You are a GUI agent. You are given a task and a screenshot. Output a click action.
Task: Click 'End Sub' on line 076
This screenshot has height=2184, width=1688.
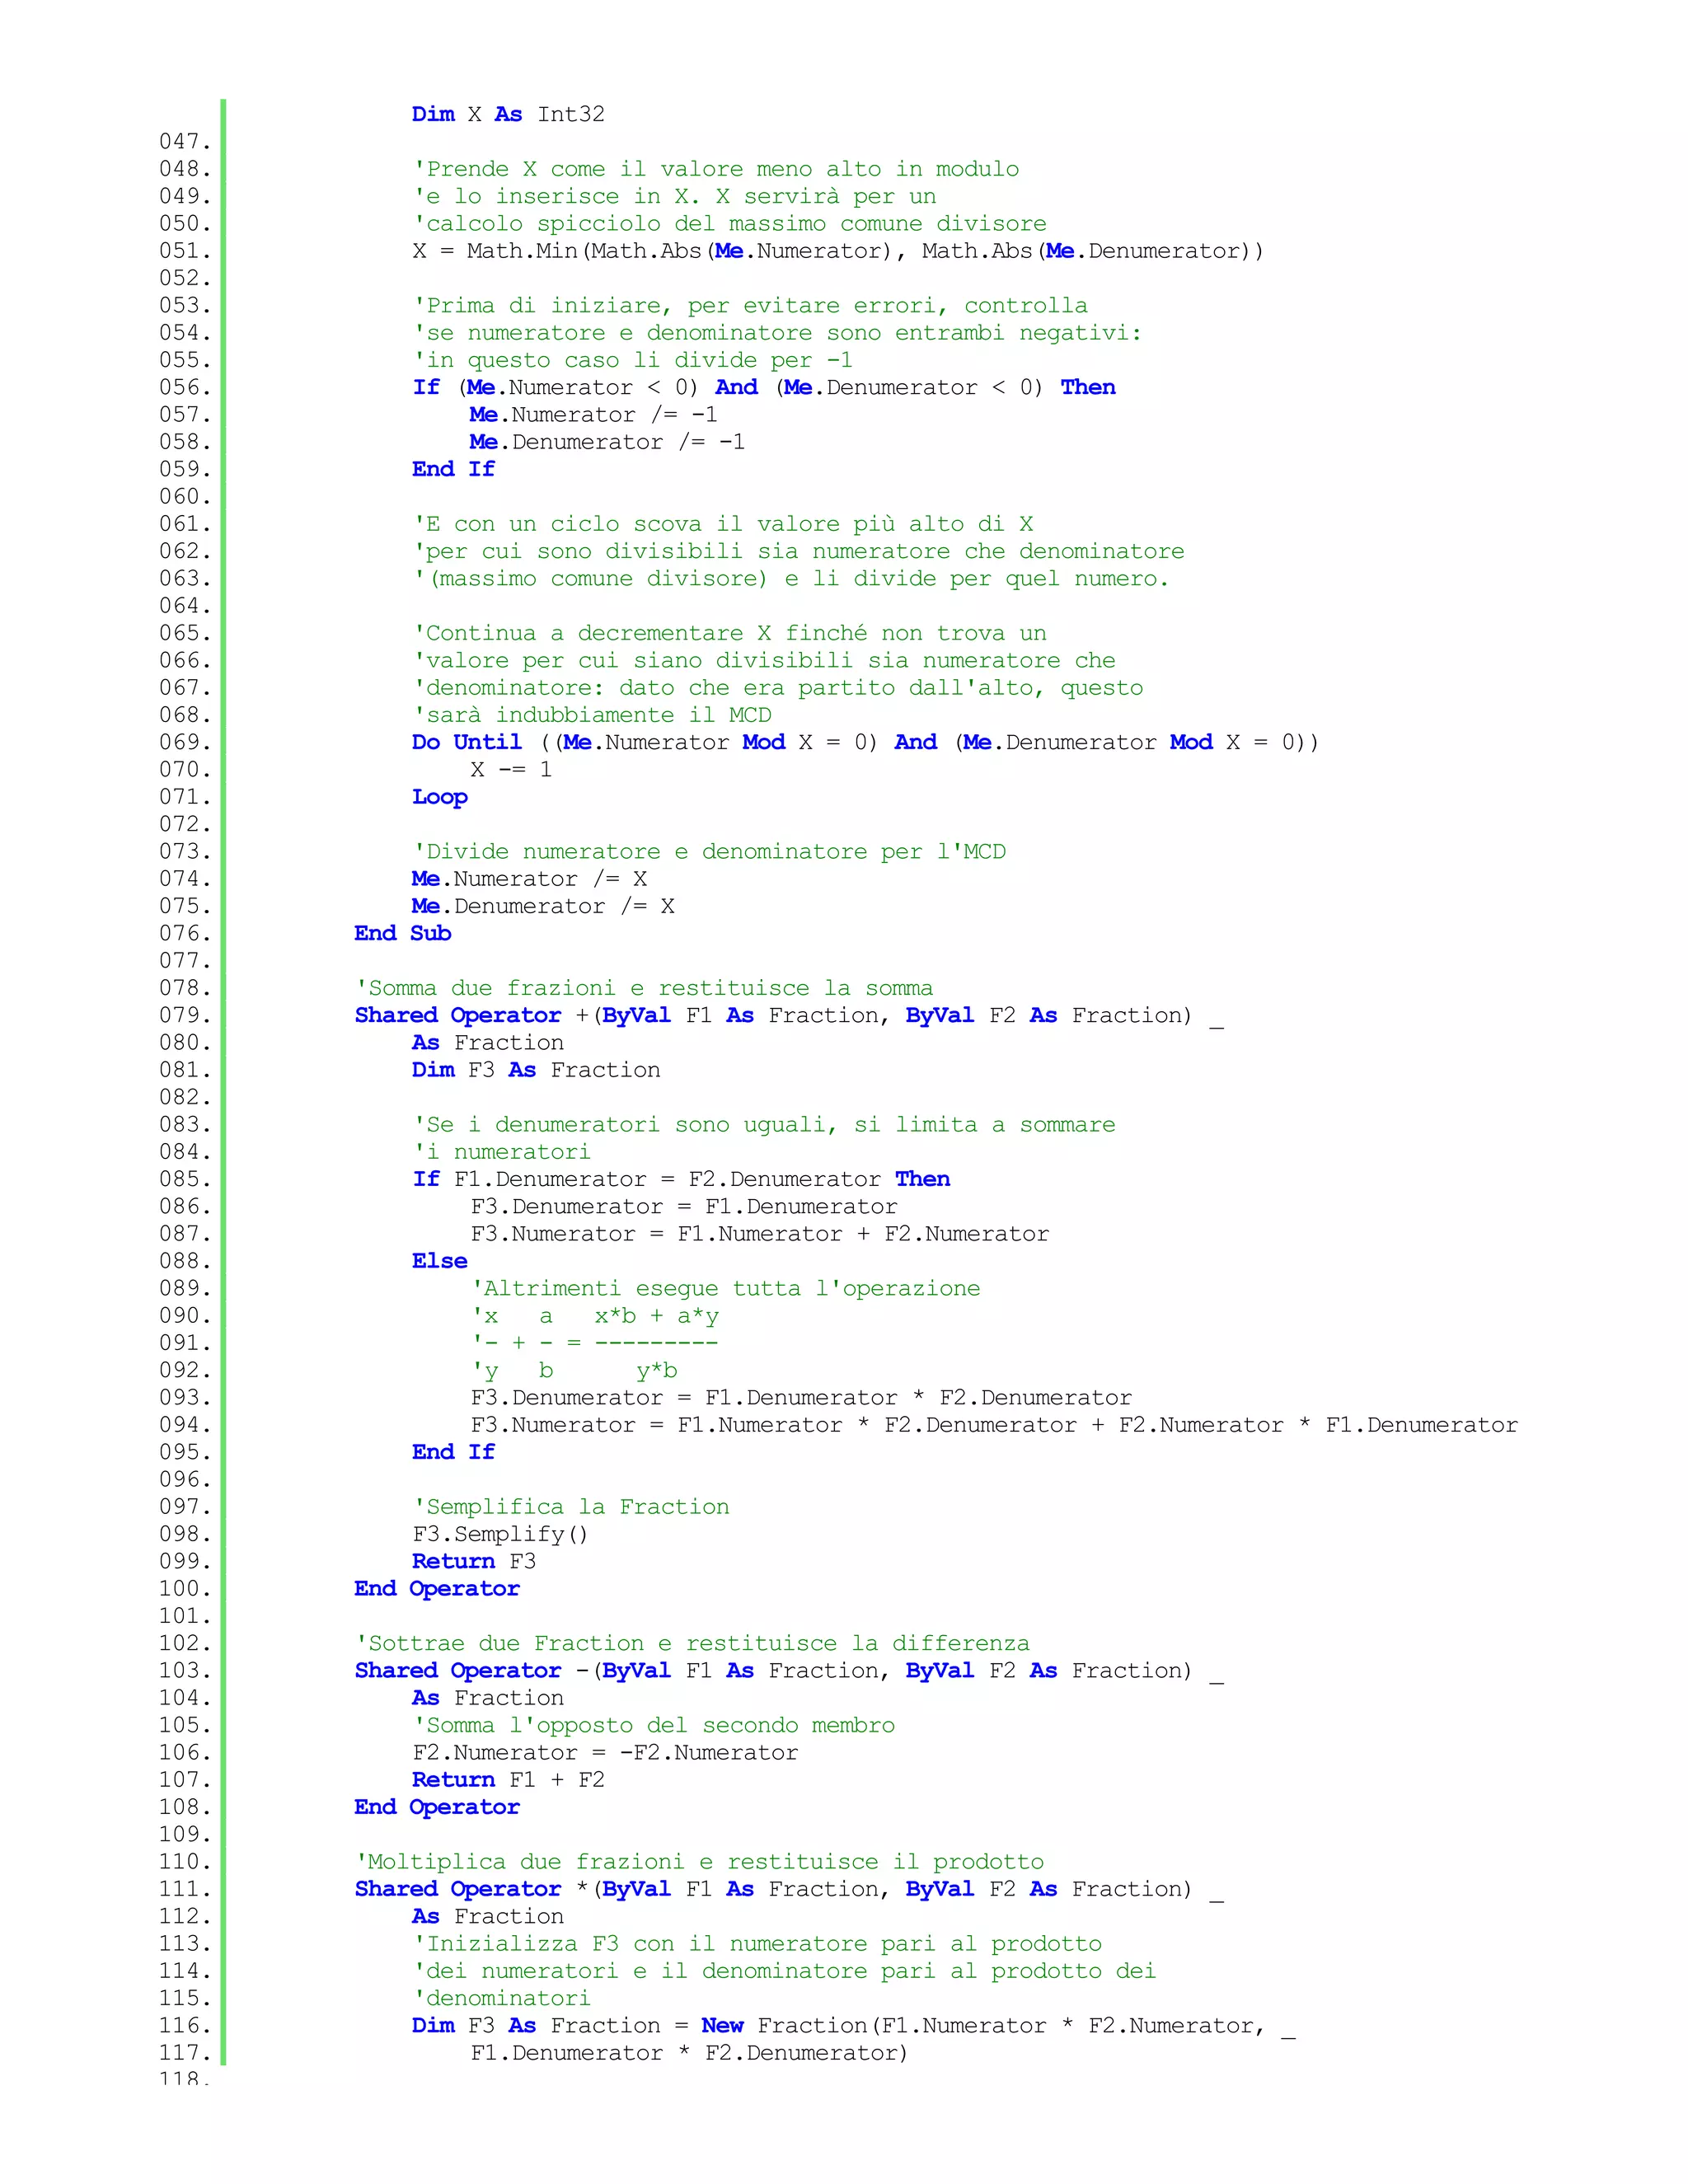(402, 933)
